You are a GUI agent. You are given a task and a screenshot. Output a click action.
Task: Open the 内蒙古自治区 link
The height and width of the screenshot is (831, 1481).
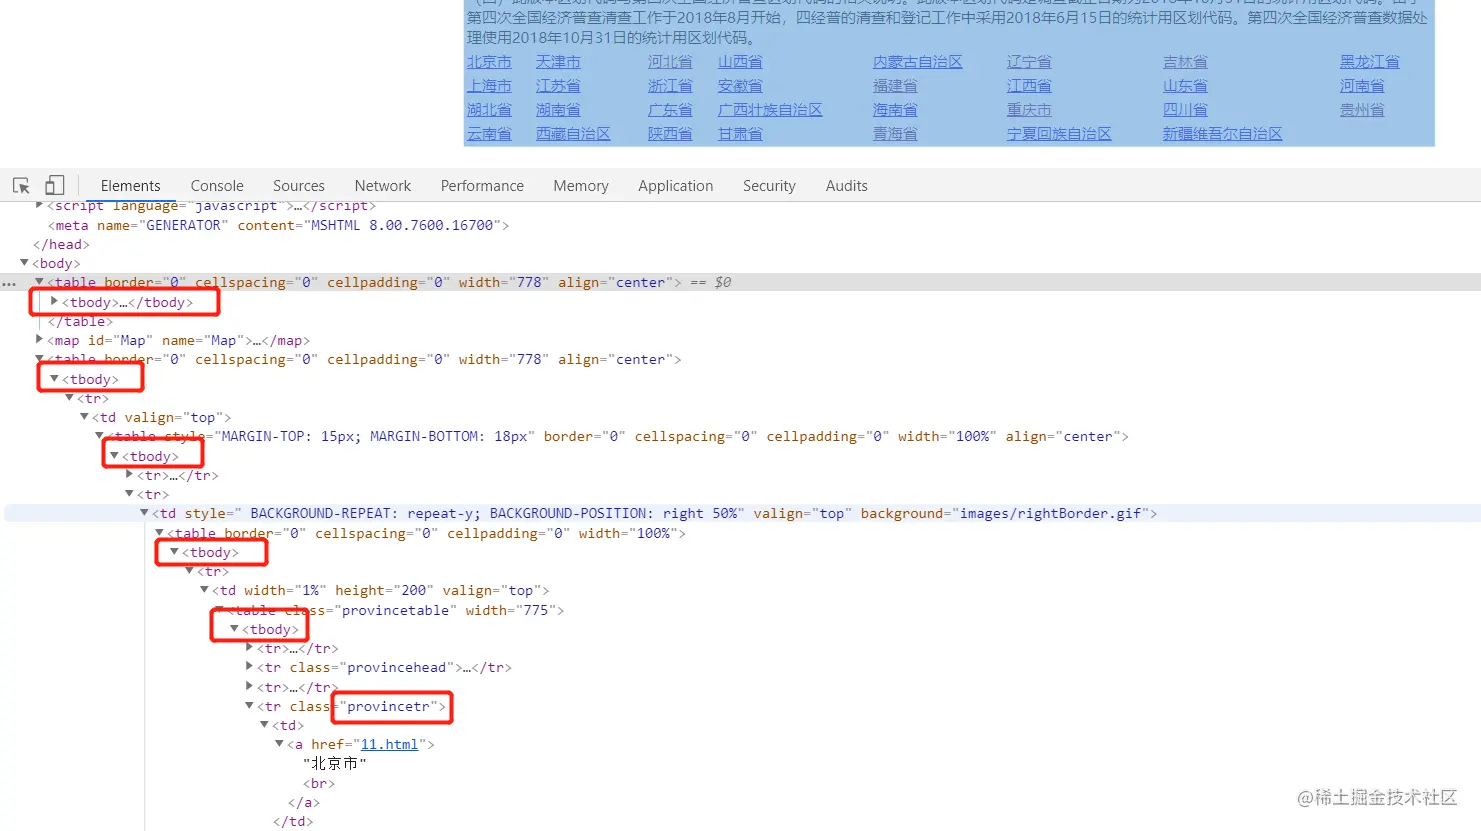click(x=918, y=62)
